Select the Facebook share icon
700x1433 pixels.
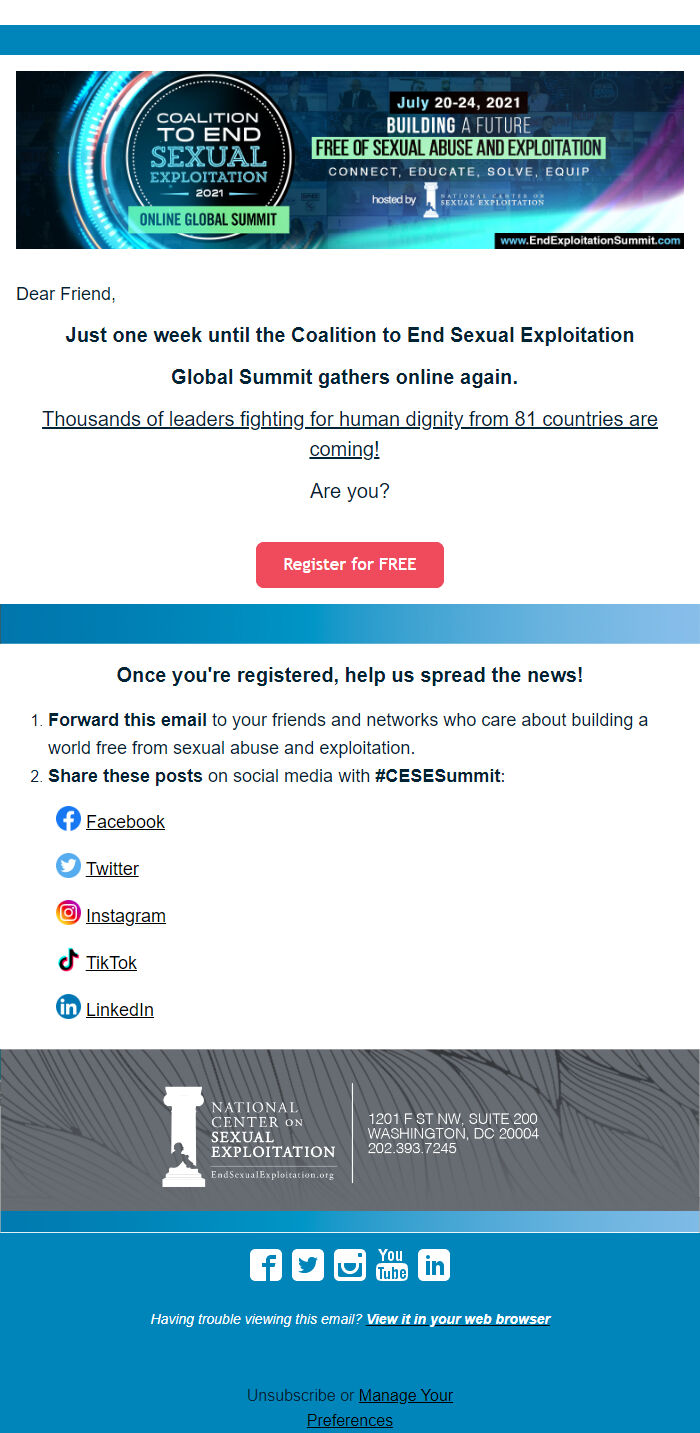[x=68, y=818]
